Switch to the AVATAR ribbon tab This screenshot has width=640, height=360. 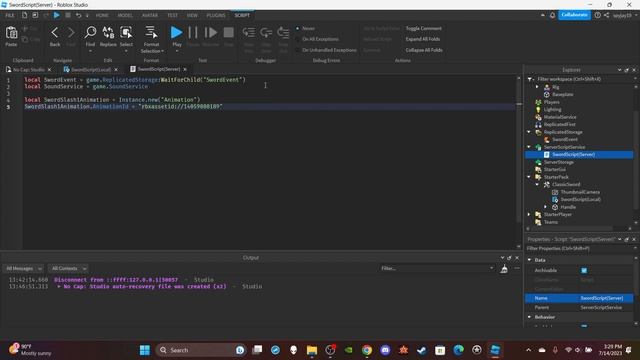[x=150, y=15]
